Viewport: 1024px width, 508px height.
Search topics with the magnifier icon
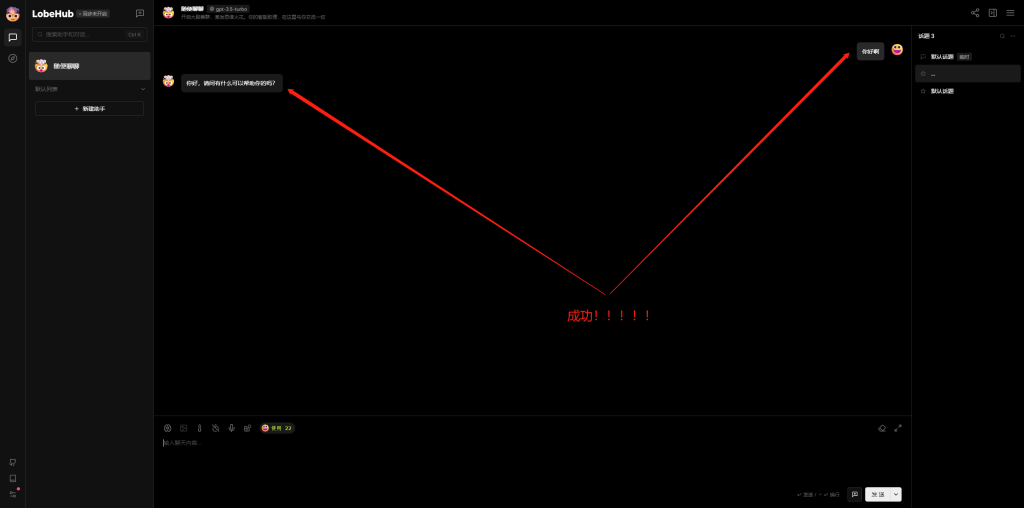pyautogui.click(x=1001, y=36)
